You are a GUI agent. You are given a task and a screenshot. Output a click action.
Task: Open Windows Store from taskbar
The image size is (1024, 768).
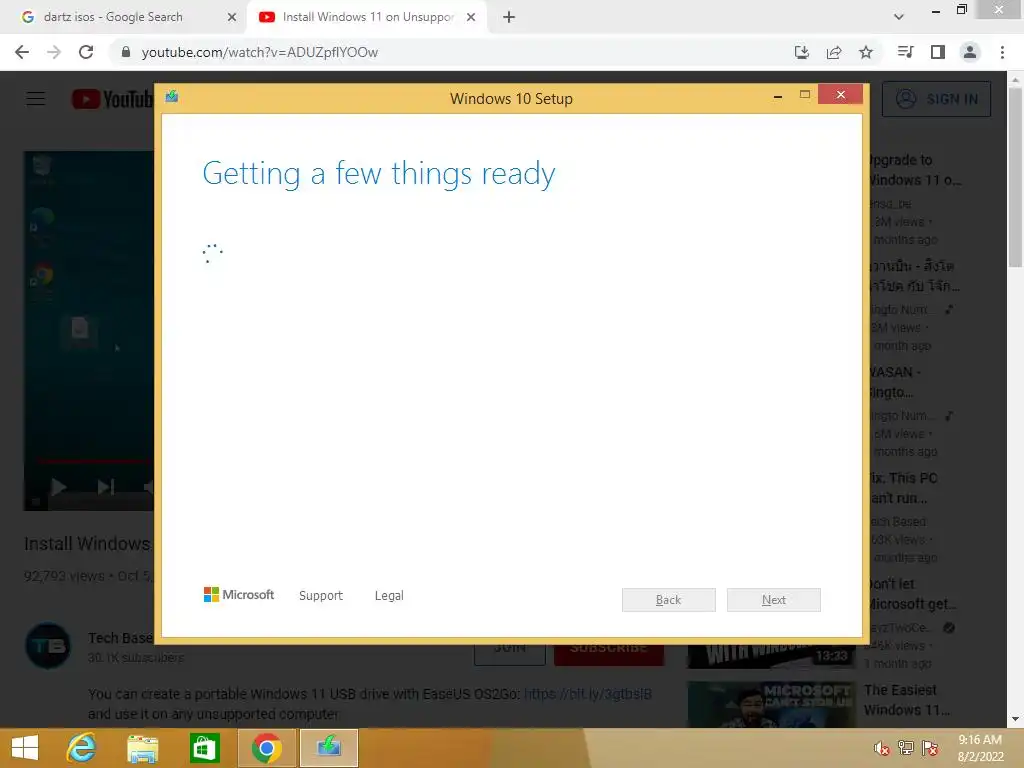click(204, 748)
